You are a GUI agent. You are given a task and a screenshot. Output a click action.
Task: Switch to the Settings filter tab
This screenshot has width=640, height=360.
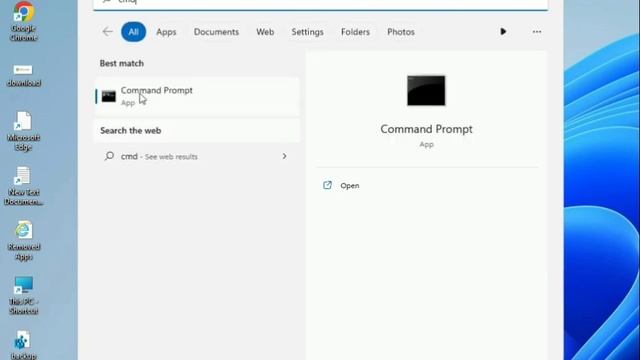pyautogui.click(x=307, y=32)
